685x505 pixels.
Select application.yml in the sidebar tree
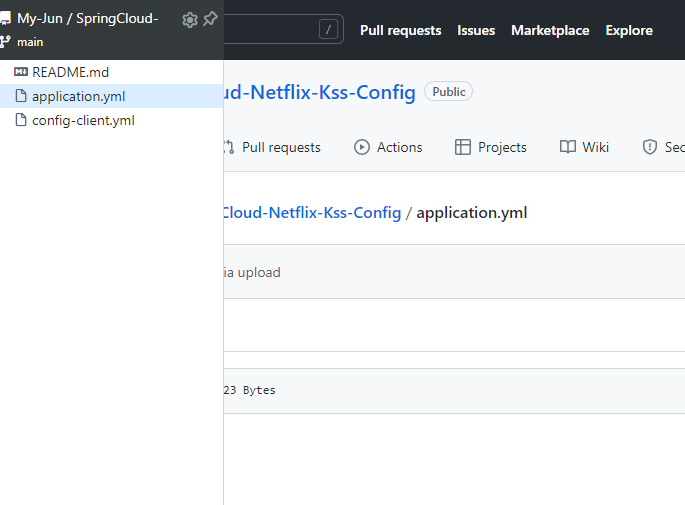coord(111,96)
